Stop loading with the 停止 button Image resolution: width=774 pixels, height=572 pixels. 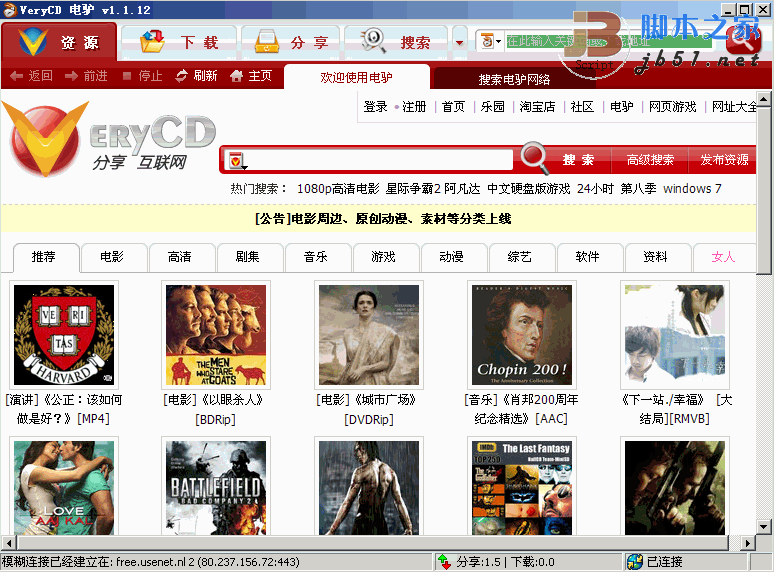[x=142, y=76]
